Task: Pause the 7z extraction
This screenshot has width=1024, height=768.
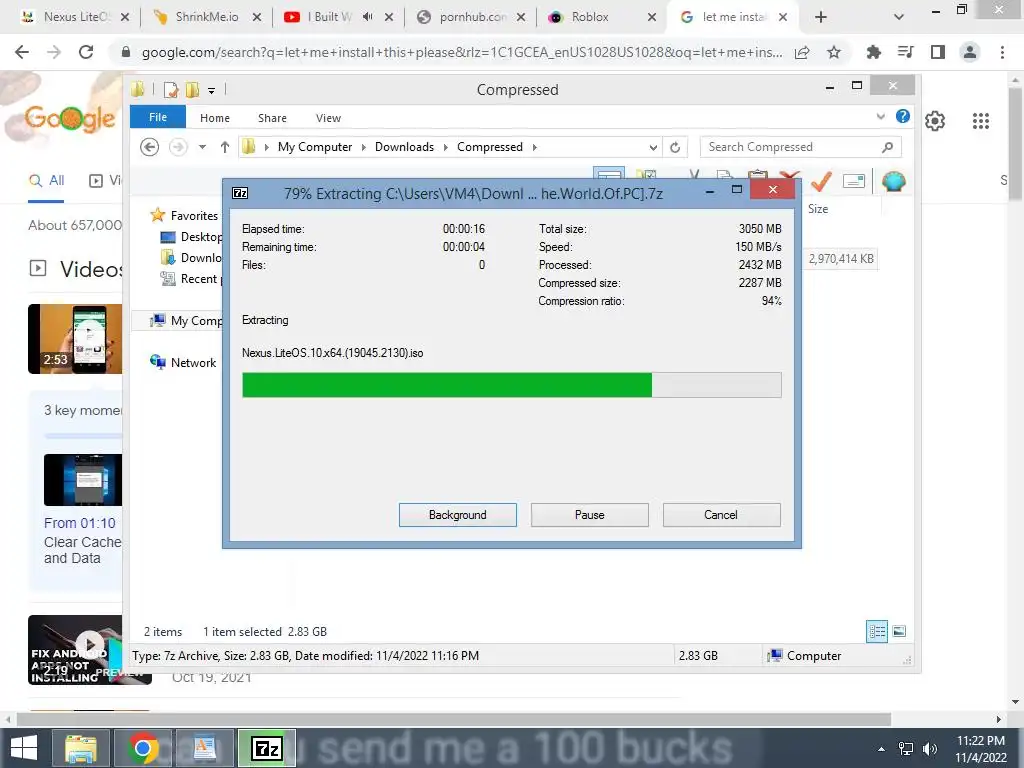Action: pos(589,515)
